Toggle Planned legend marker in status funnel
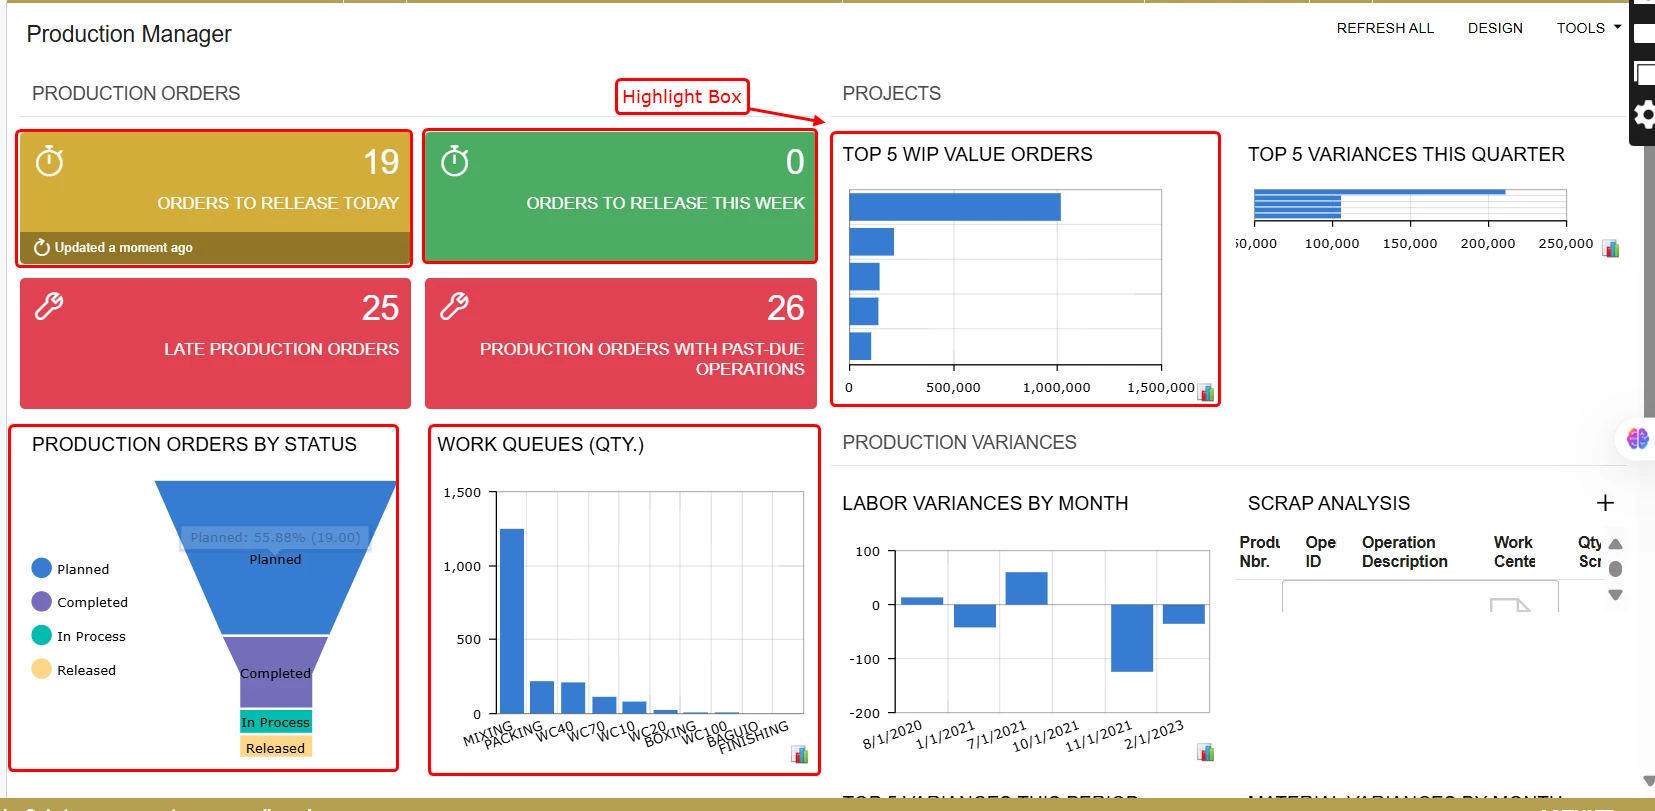The image size is (1655, 811). (x=41, y=568)
